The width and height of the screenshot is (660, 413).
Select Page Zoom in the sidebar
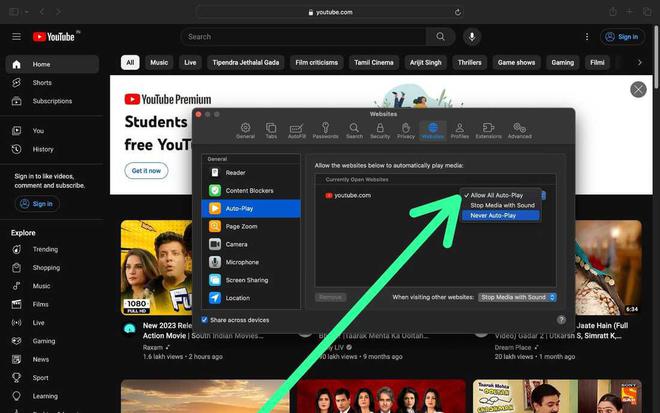pos(251,226)
